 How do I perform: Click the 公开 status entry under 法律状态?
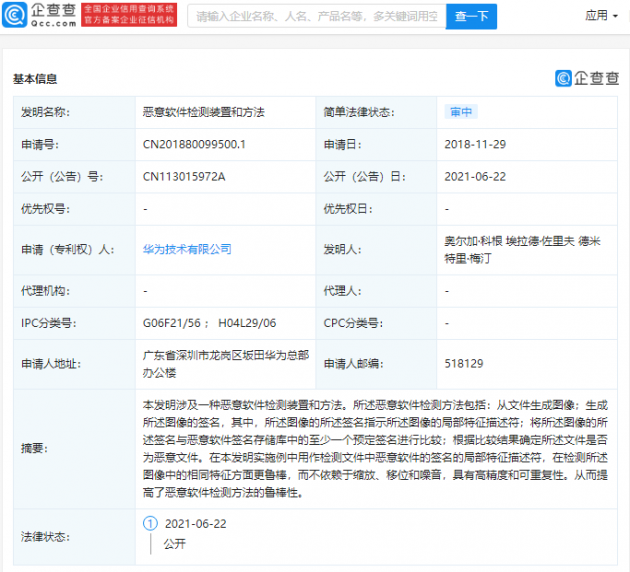tap(174, 544)
